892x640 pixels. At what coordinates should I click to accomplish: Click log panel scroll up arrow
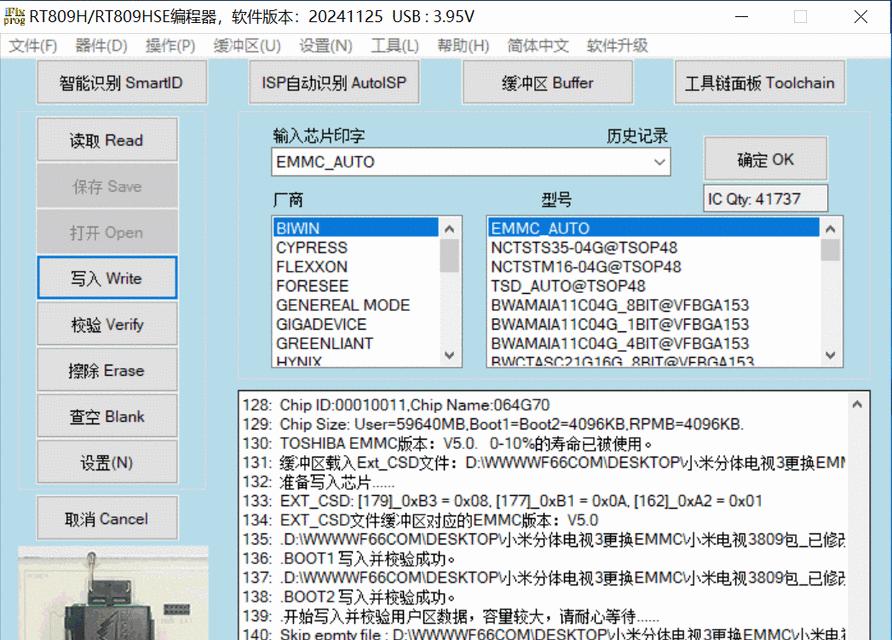(857, 404)
